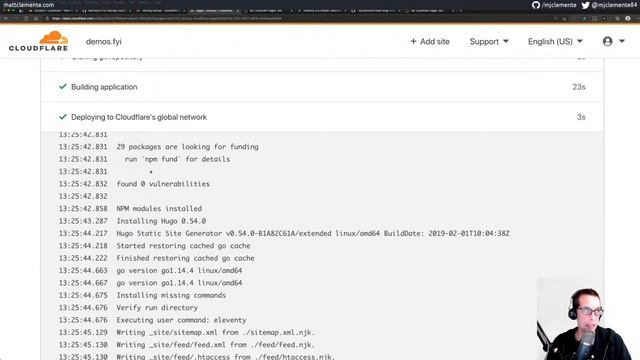Click the 'Hugo Static Site Generator' log line
This screenshot has width=640, height=360.
(x=313, y=233)
